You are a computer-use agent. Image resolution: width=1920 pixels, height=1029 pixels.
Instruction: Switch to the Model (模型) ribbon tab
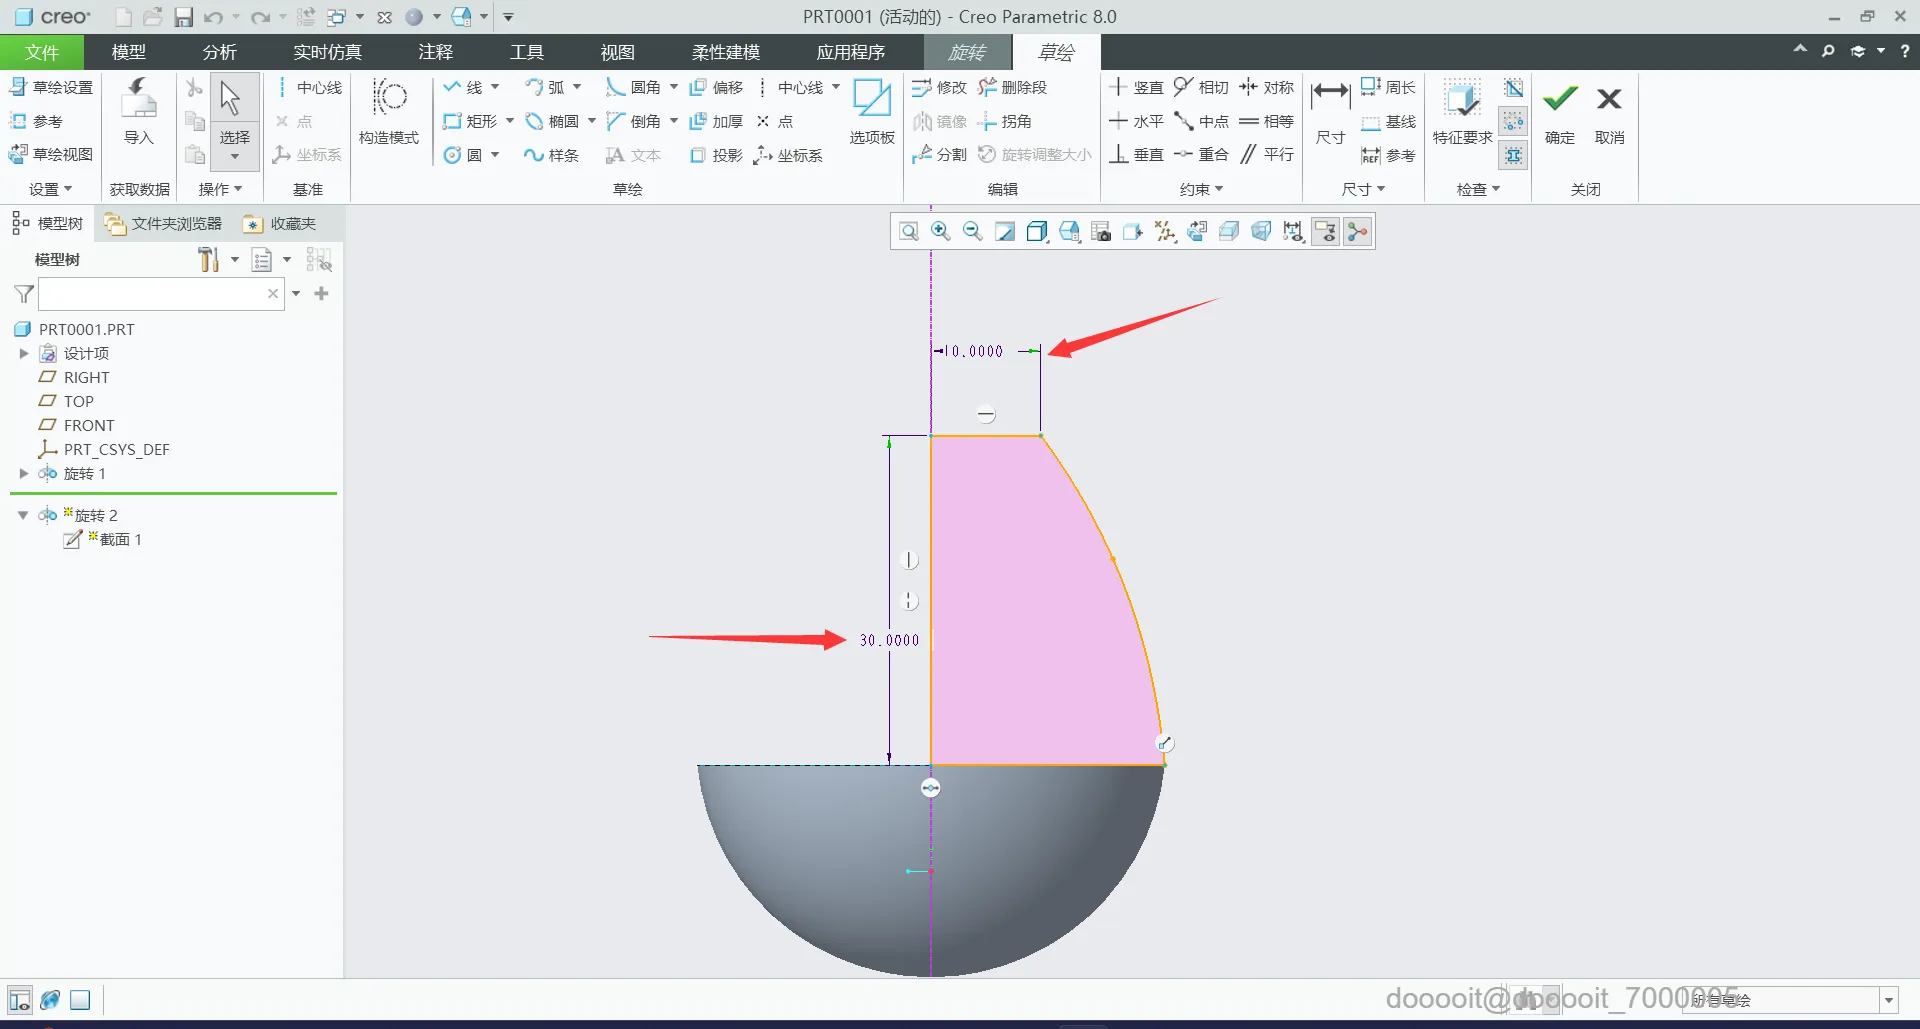point(129,52)
